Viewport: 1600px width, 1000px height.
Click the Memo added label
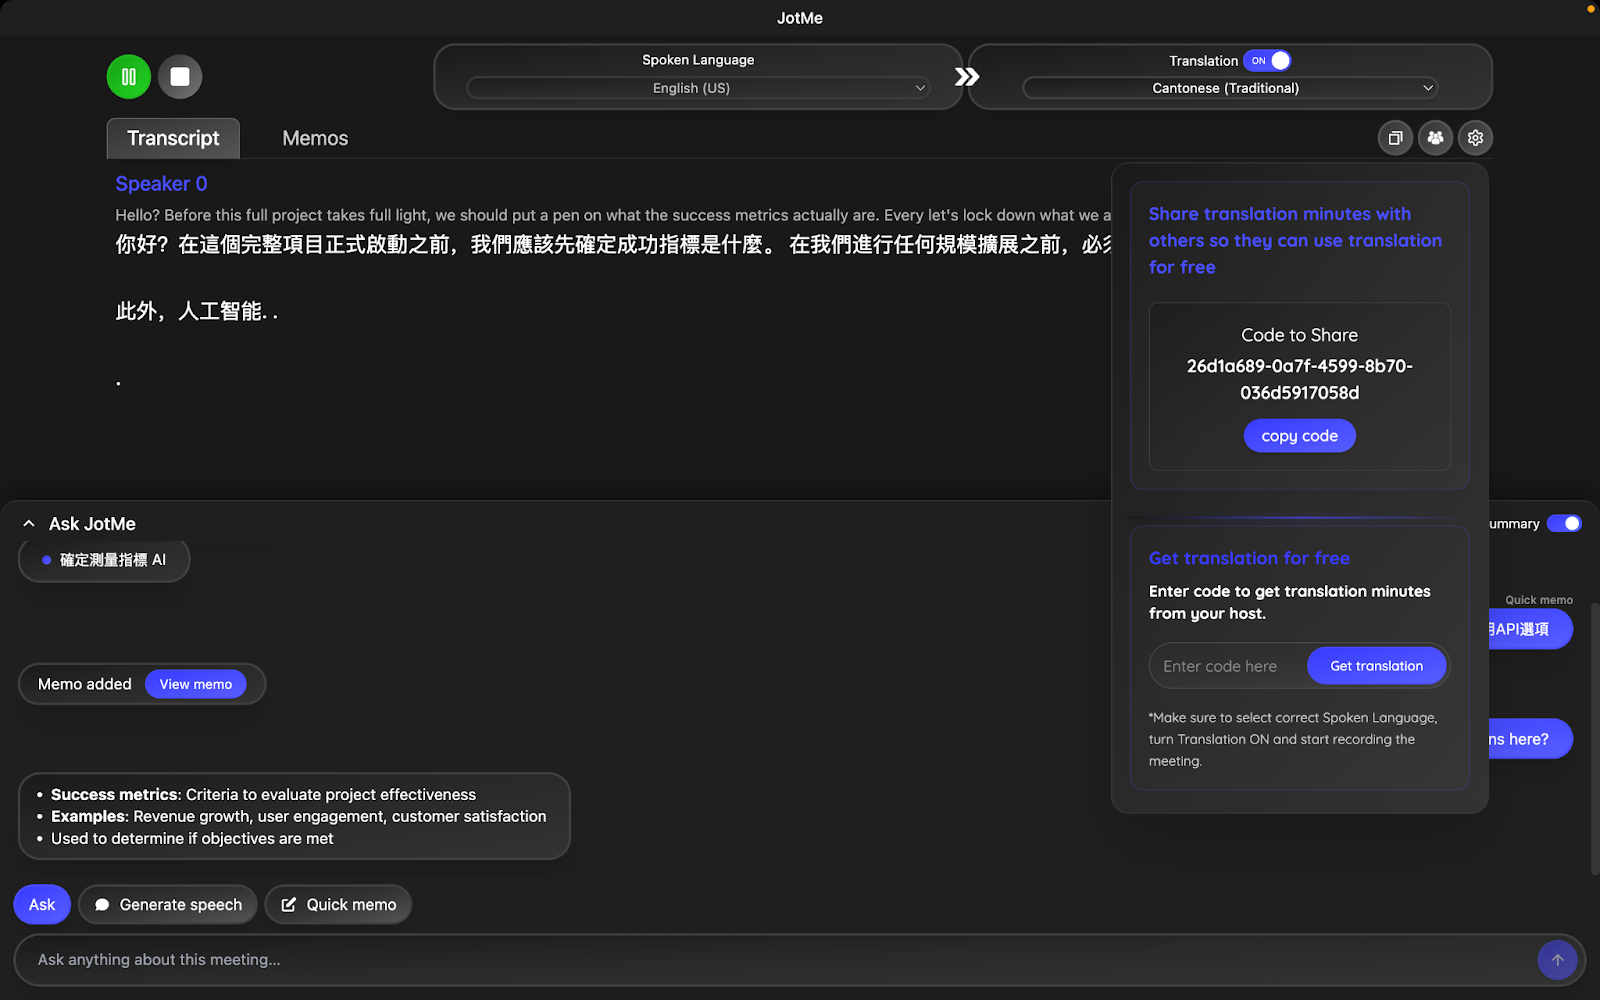click(x=85, y=685)
